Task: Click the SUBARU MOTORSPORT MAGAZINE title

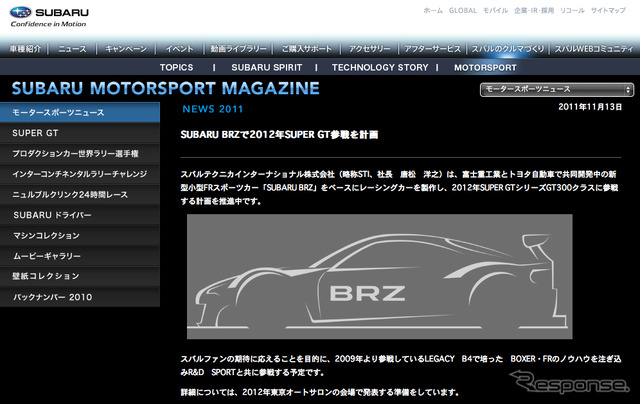Action: (x=165, y=89)
